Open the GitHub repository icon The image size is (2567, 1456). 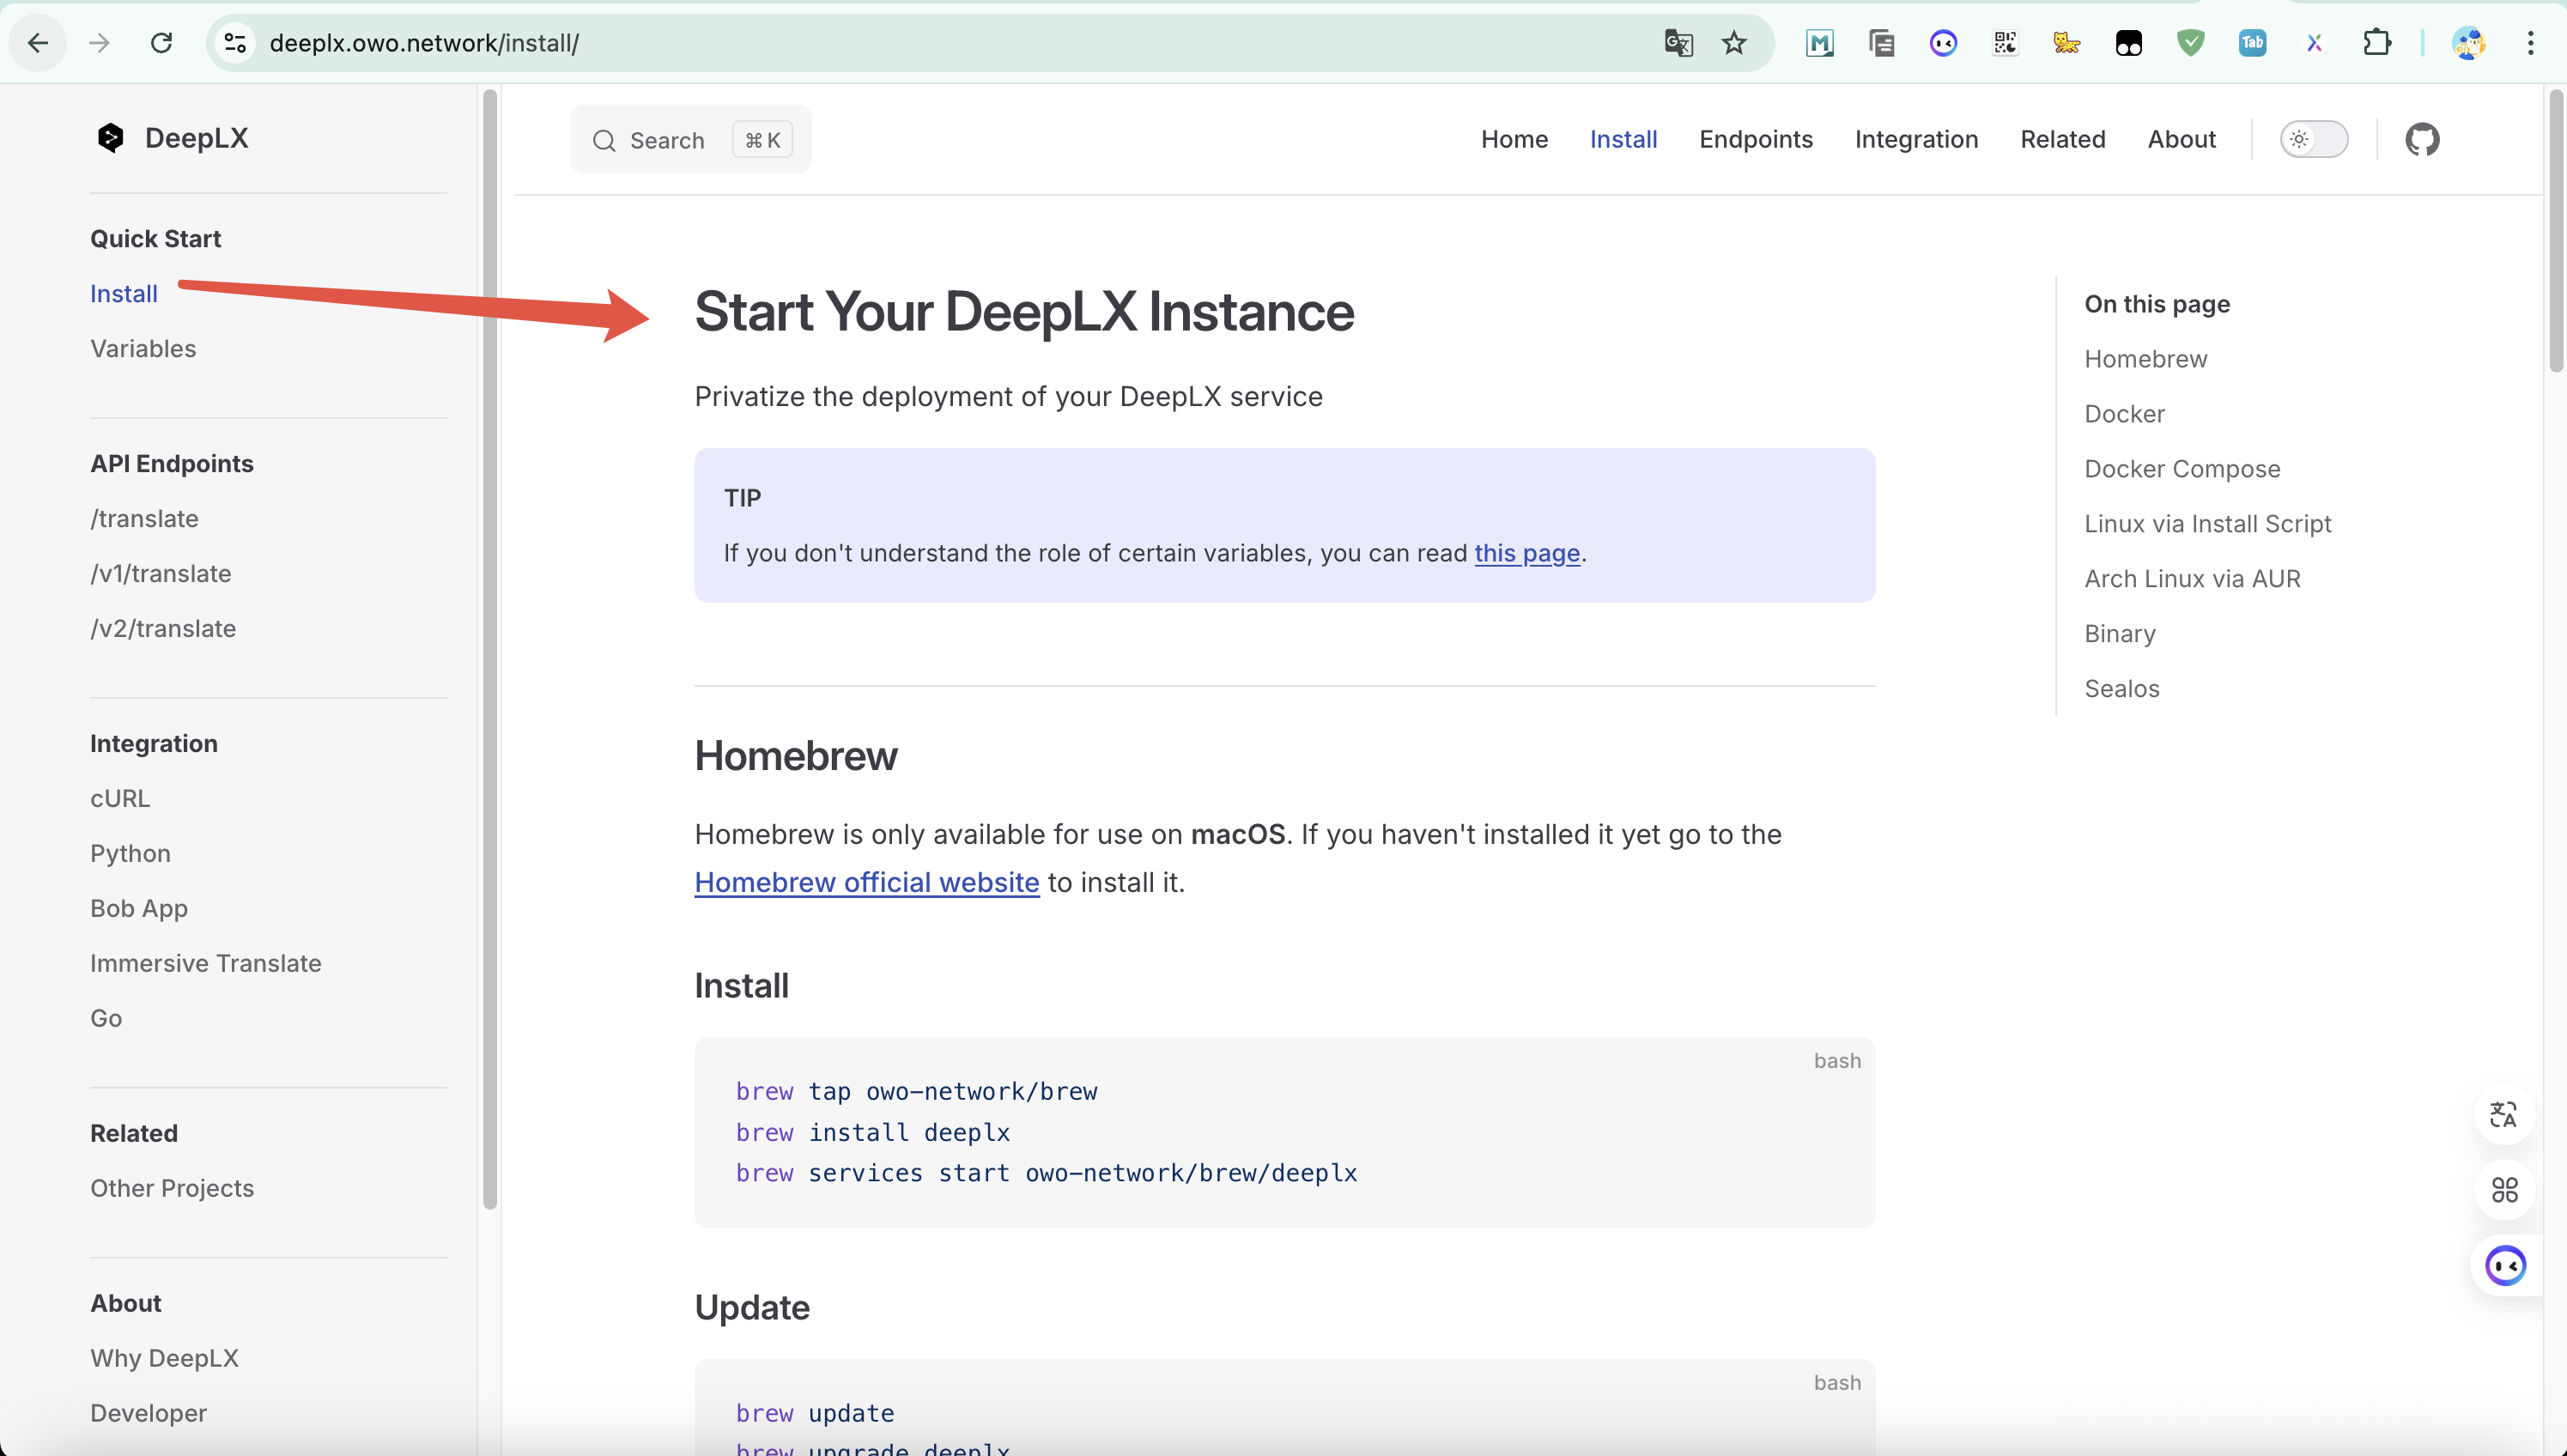2422,139
